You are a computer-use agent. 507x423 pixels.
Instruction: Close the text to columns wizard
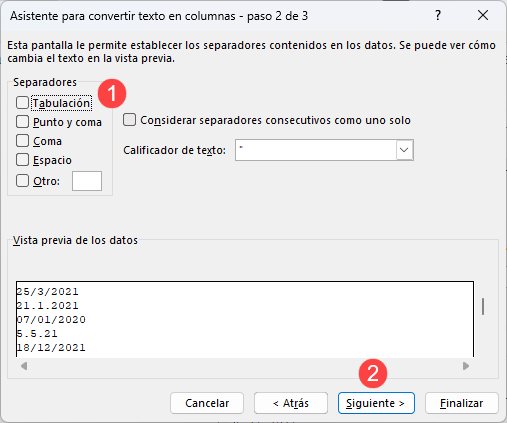483,15
